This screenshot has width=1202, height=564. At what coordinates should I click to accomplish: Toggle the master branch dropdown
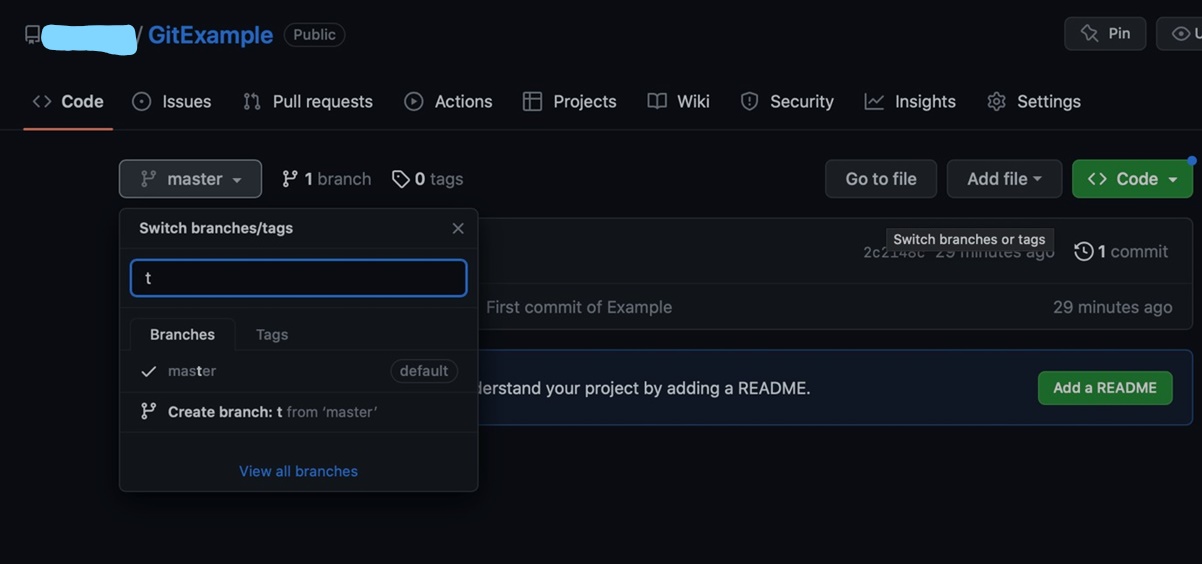click(x=190, y=179)
